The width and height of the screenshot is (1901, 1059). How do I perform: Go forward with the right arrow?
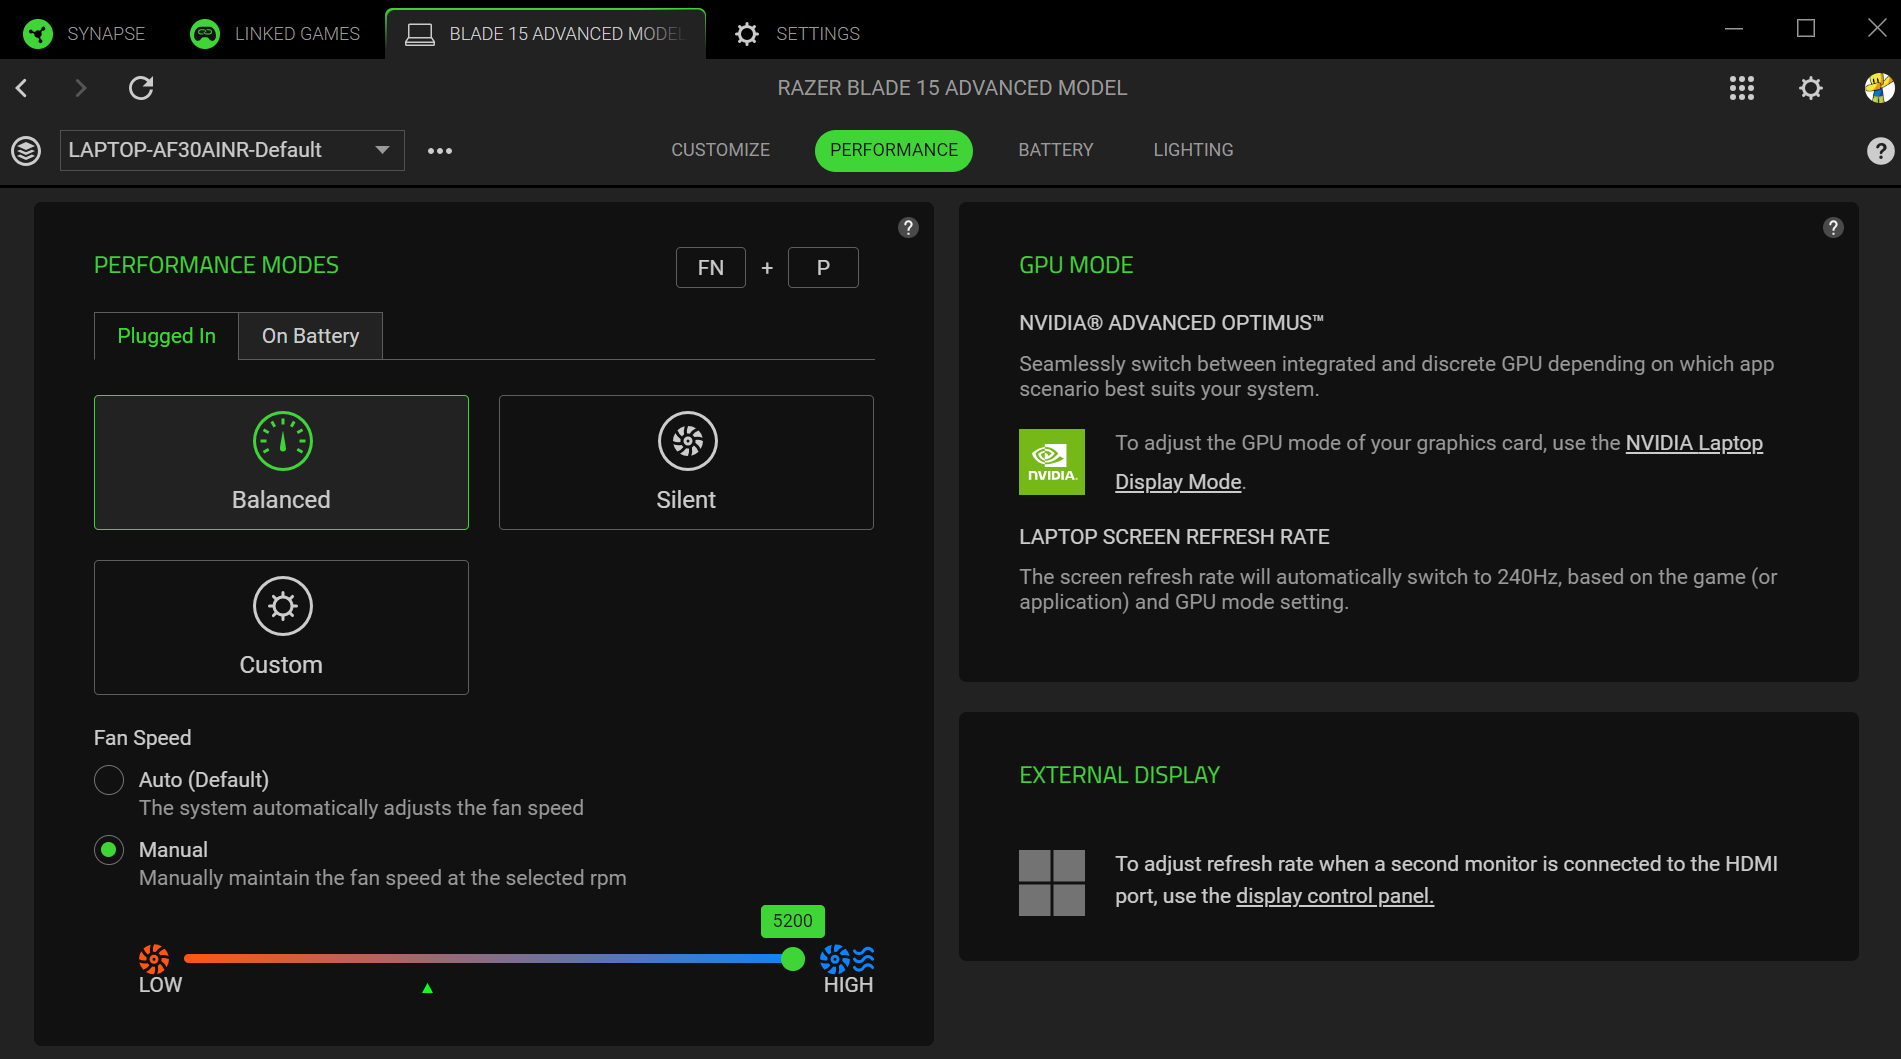(x=81, y=88)
